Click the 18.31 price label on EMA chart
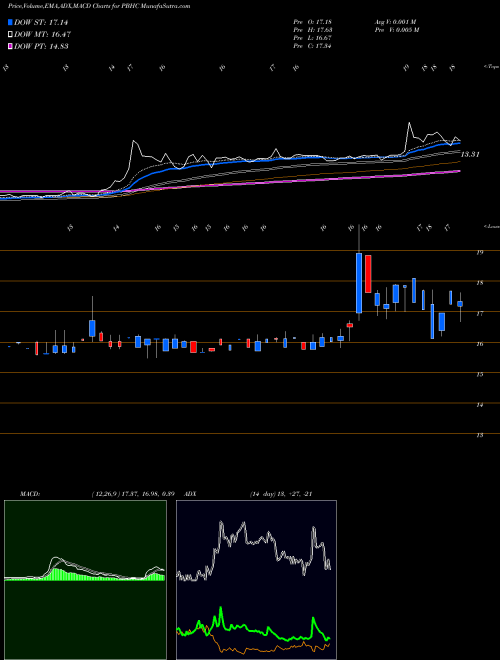The width and height of the screenshot is (500, 660). tap(470, 154)
